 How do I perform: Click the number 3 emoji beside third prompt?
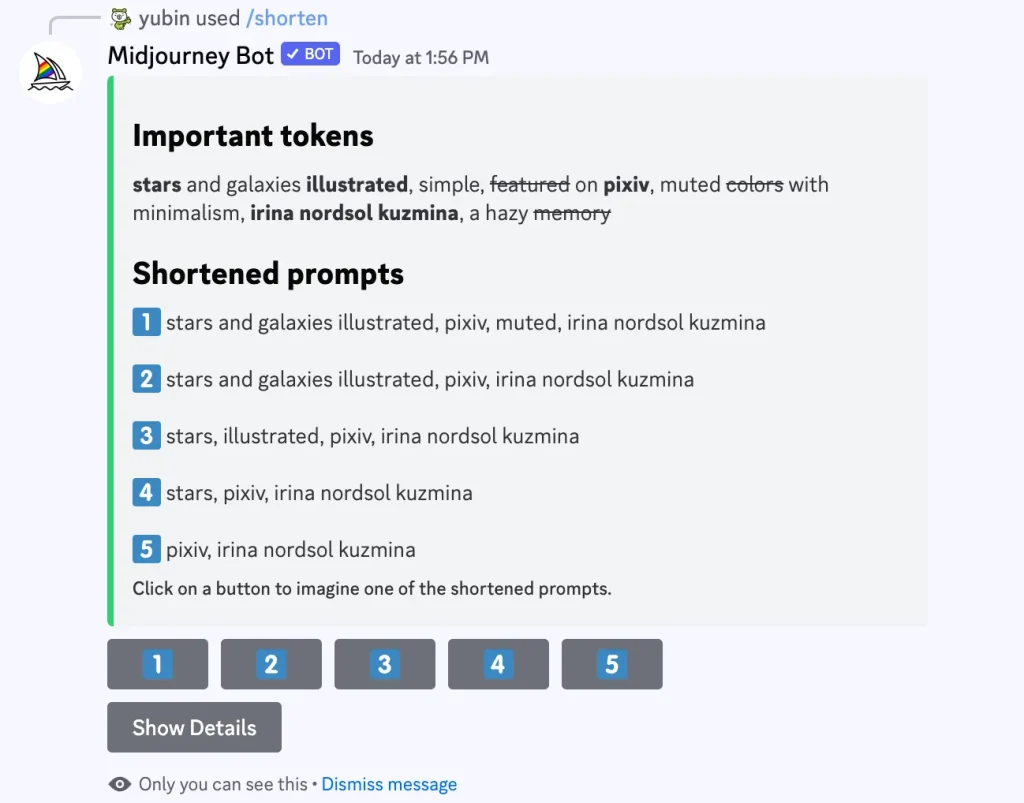click(x=146, y=436)
